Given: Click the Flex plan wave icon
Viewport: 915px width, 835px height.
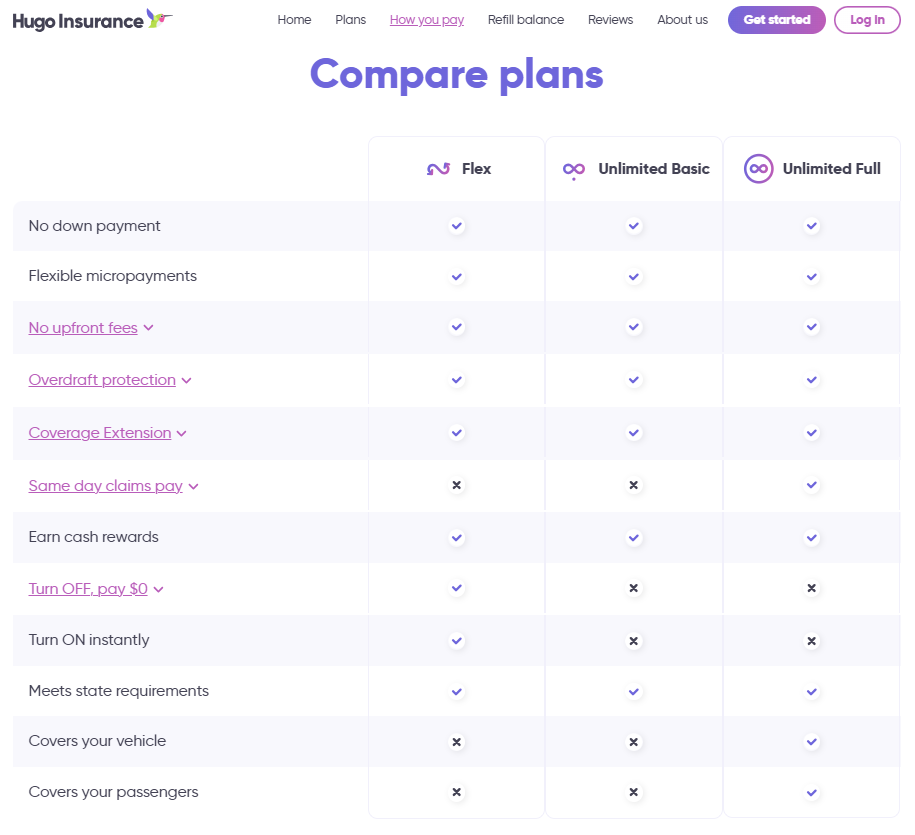Looking at the screenshot, I should (x=438, y=169).
